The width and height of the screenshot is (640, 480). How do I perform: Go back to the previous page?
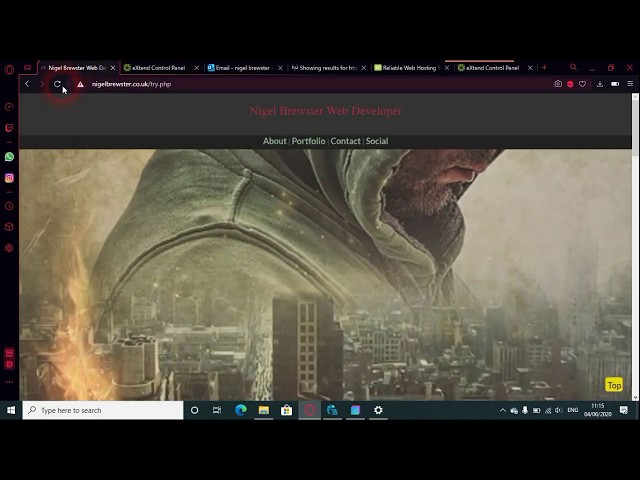[x=27, y=84]
